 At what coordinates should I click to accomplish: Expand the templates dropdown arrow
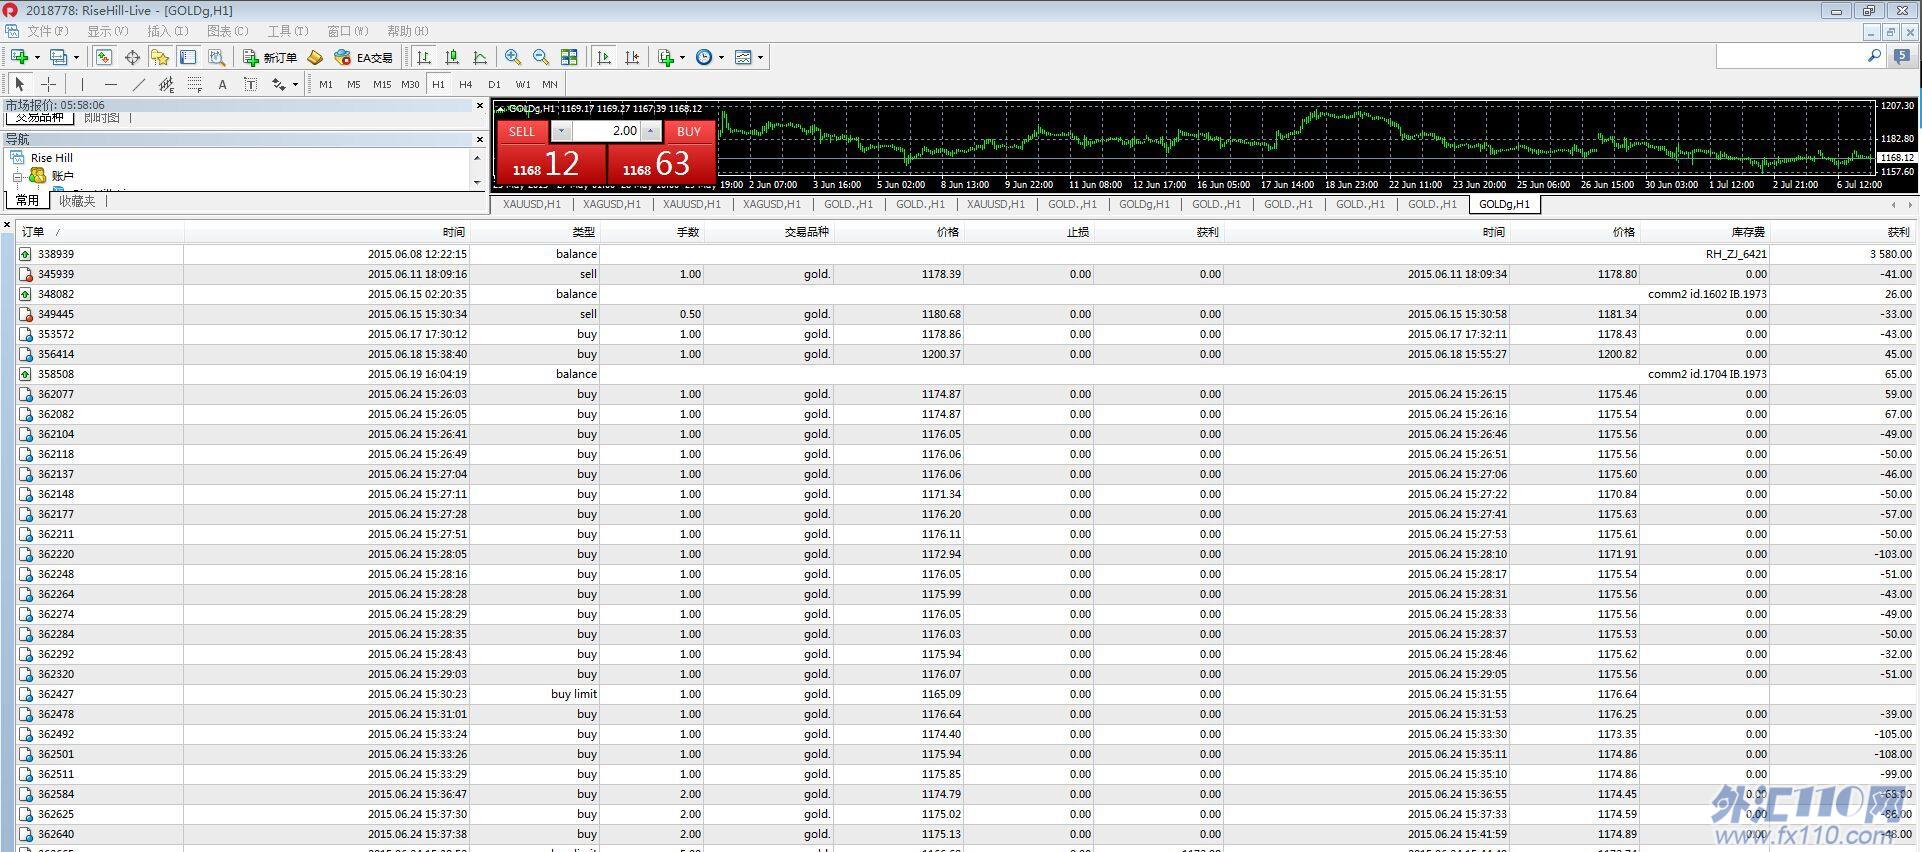(x=760, y=57)
